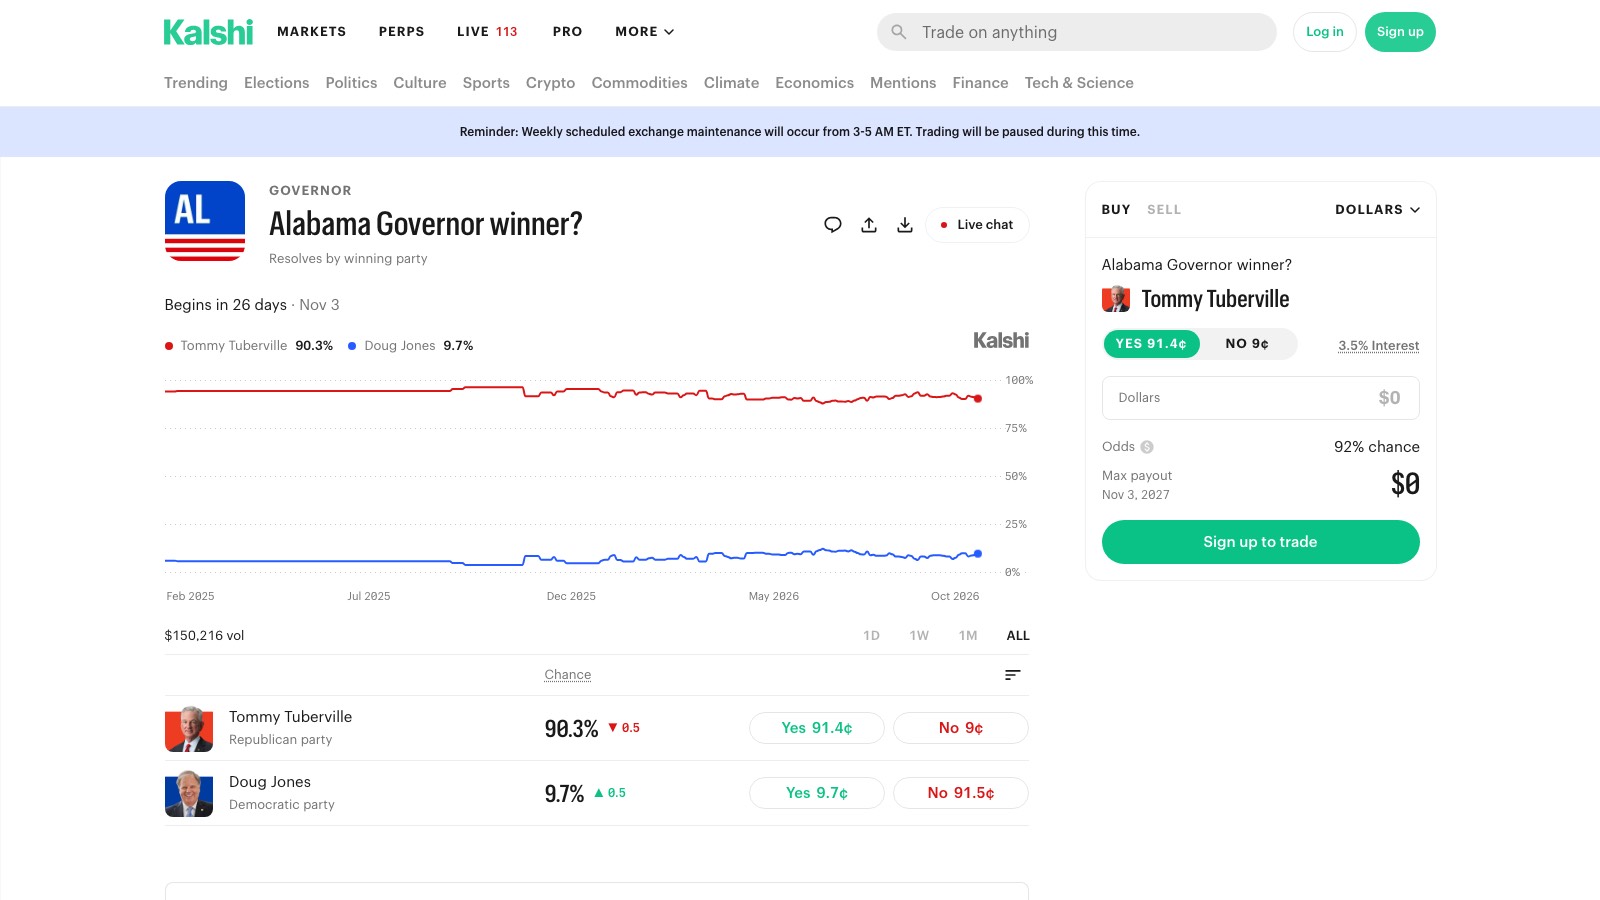Screen dimensions: 1600x900
Task: Focus the Trade on anything search box
Action: click(x=1077, y=32)
